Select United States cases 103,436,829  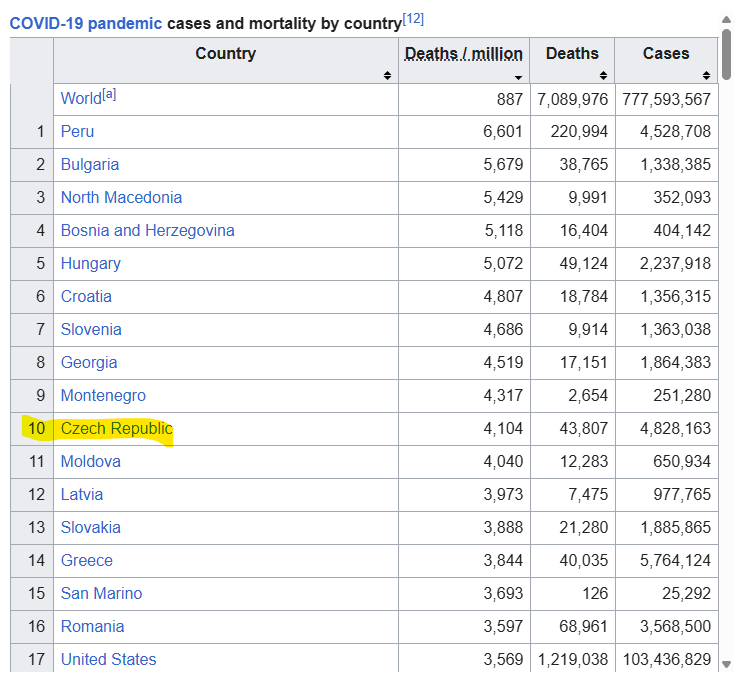[x=666, y=660]
